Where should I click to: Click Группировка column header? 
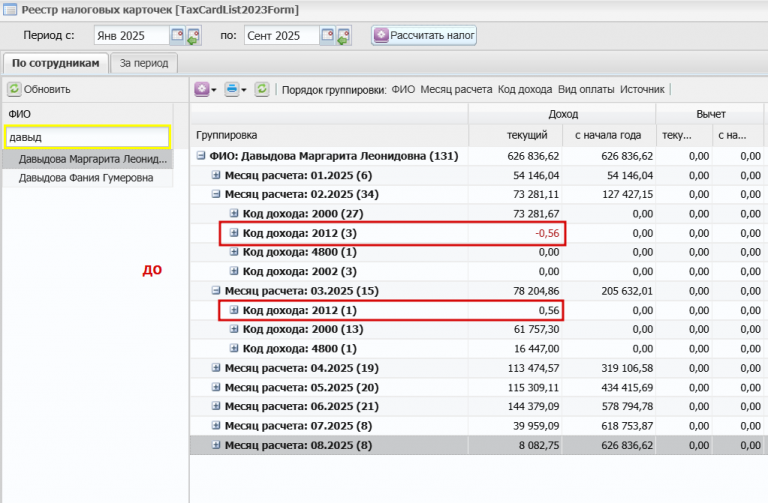point(329,135)
